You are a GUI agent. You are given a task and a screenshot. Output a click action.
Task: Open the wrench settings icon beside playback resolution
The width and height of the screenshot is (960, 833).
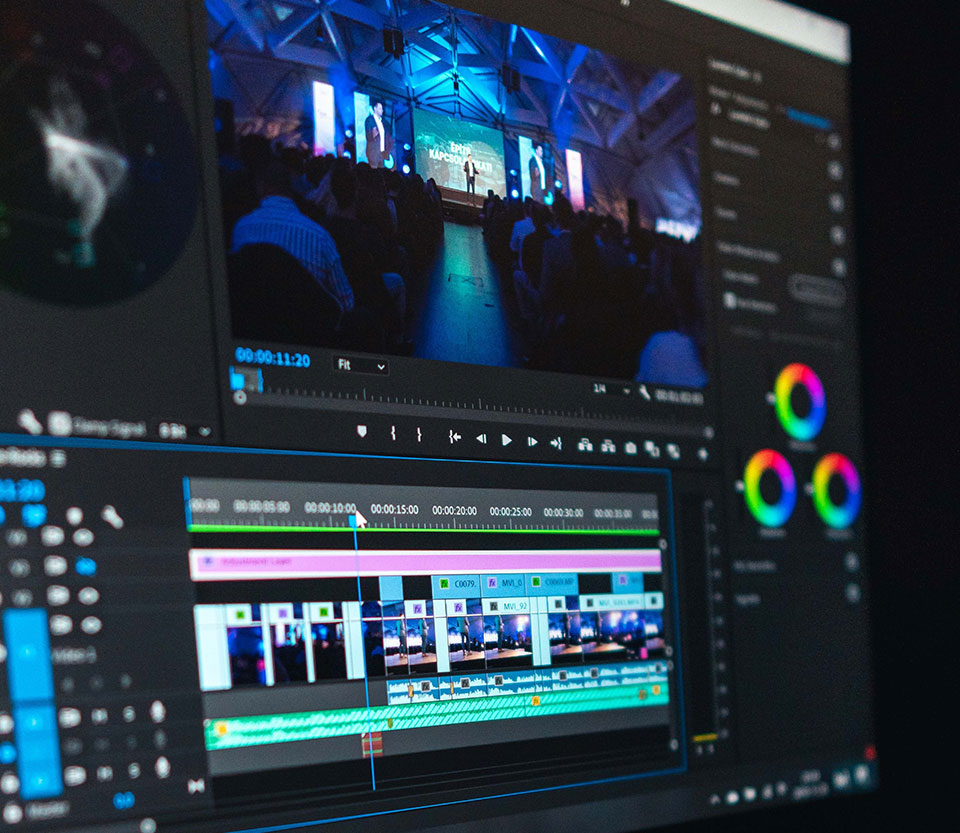[644, 392]
